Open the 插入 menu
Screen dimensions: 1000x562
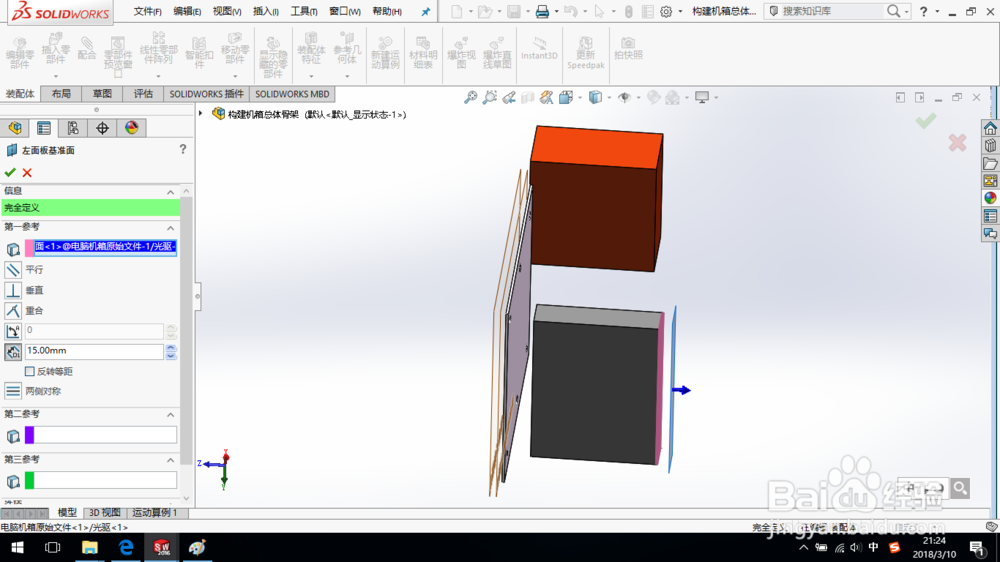tap(265, 11)
